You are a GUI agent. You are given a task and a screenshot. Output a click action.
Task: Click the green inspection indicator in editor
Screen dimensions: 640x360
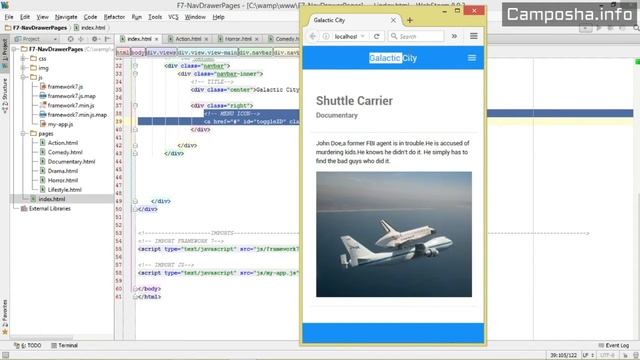coord(637,62)
